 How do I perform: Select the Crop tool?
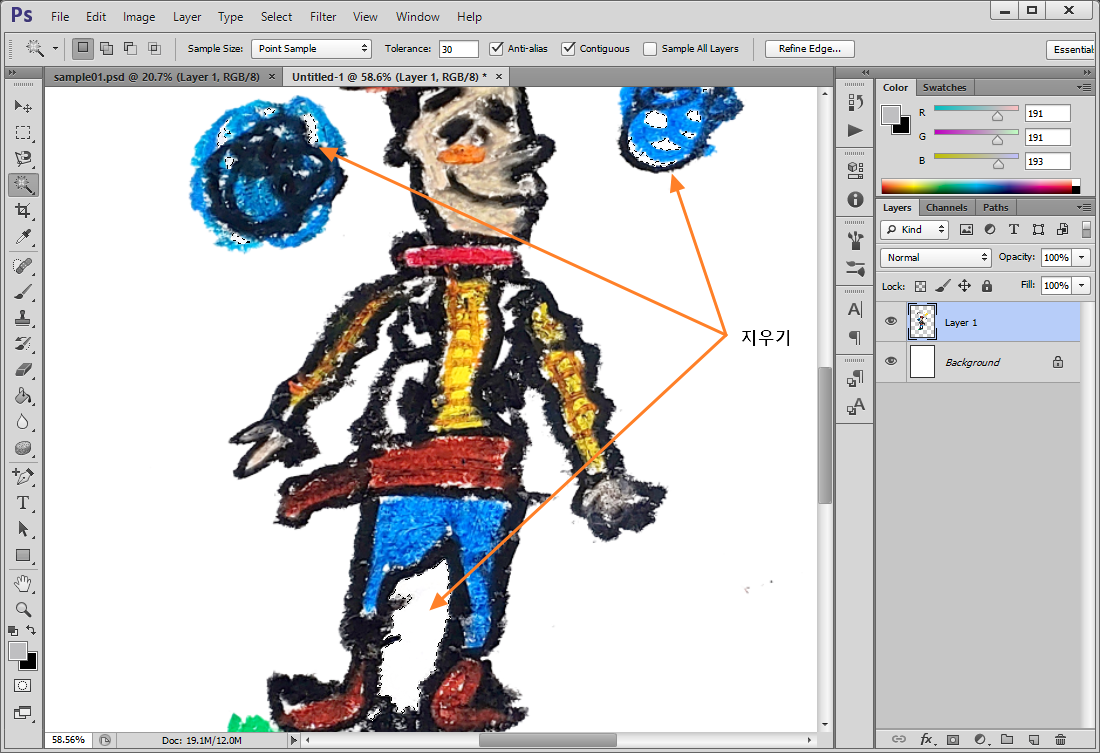(22, 211)
